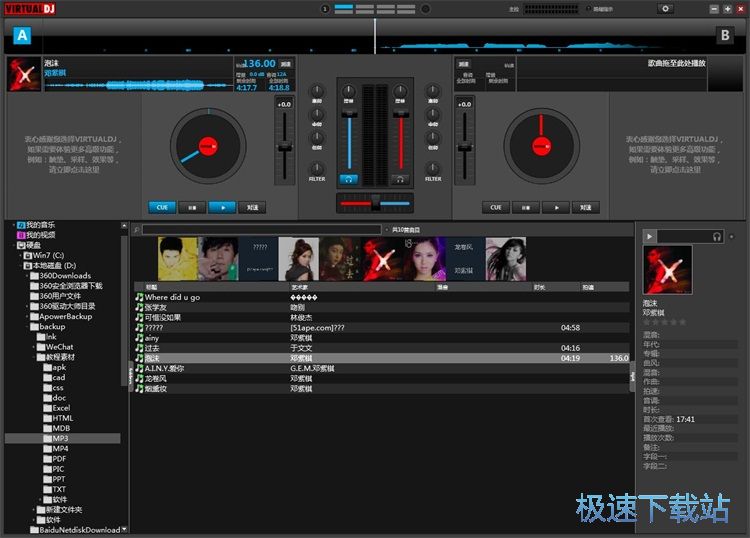Viewport: 750px width, 538px height.
Task: Toggle headphone cue for left channel
Action: (x=349, y=179)
